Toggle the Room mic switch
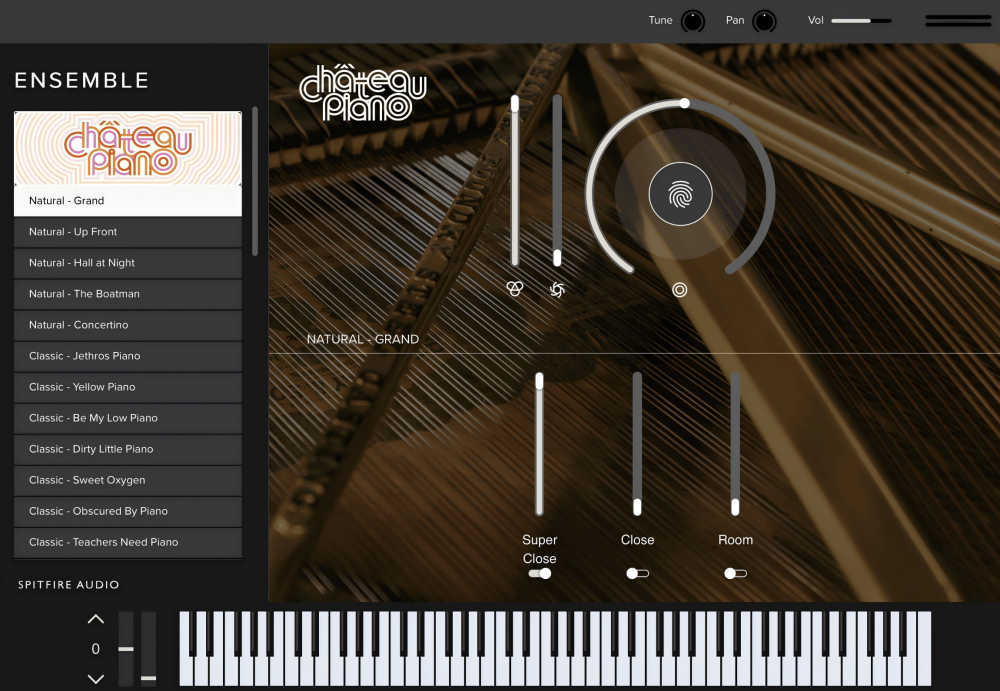Viewport: 1000px width, 691px height. (x=735, y=573)
